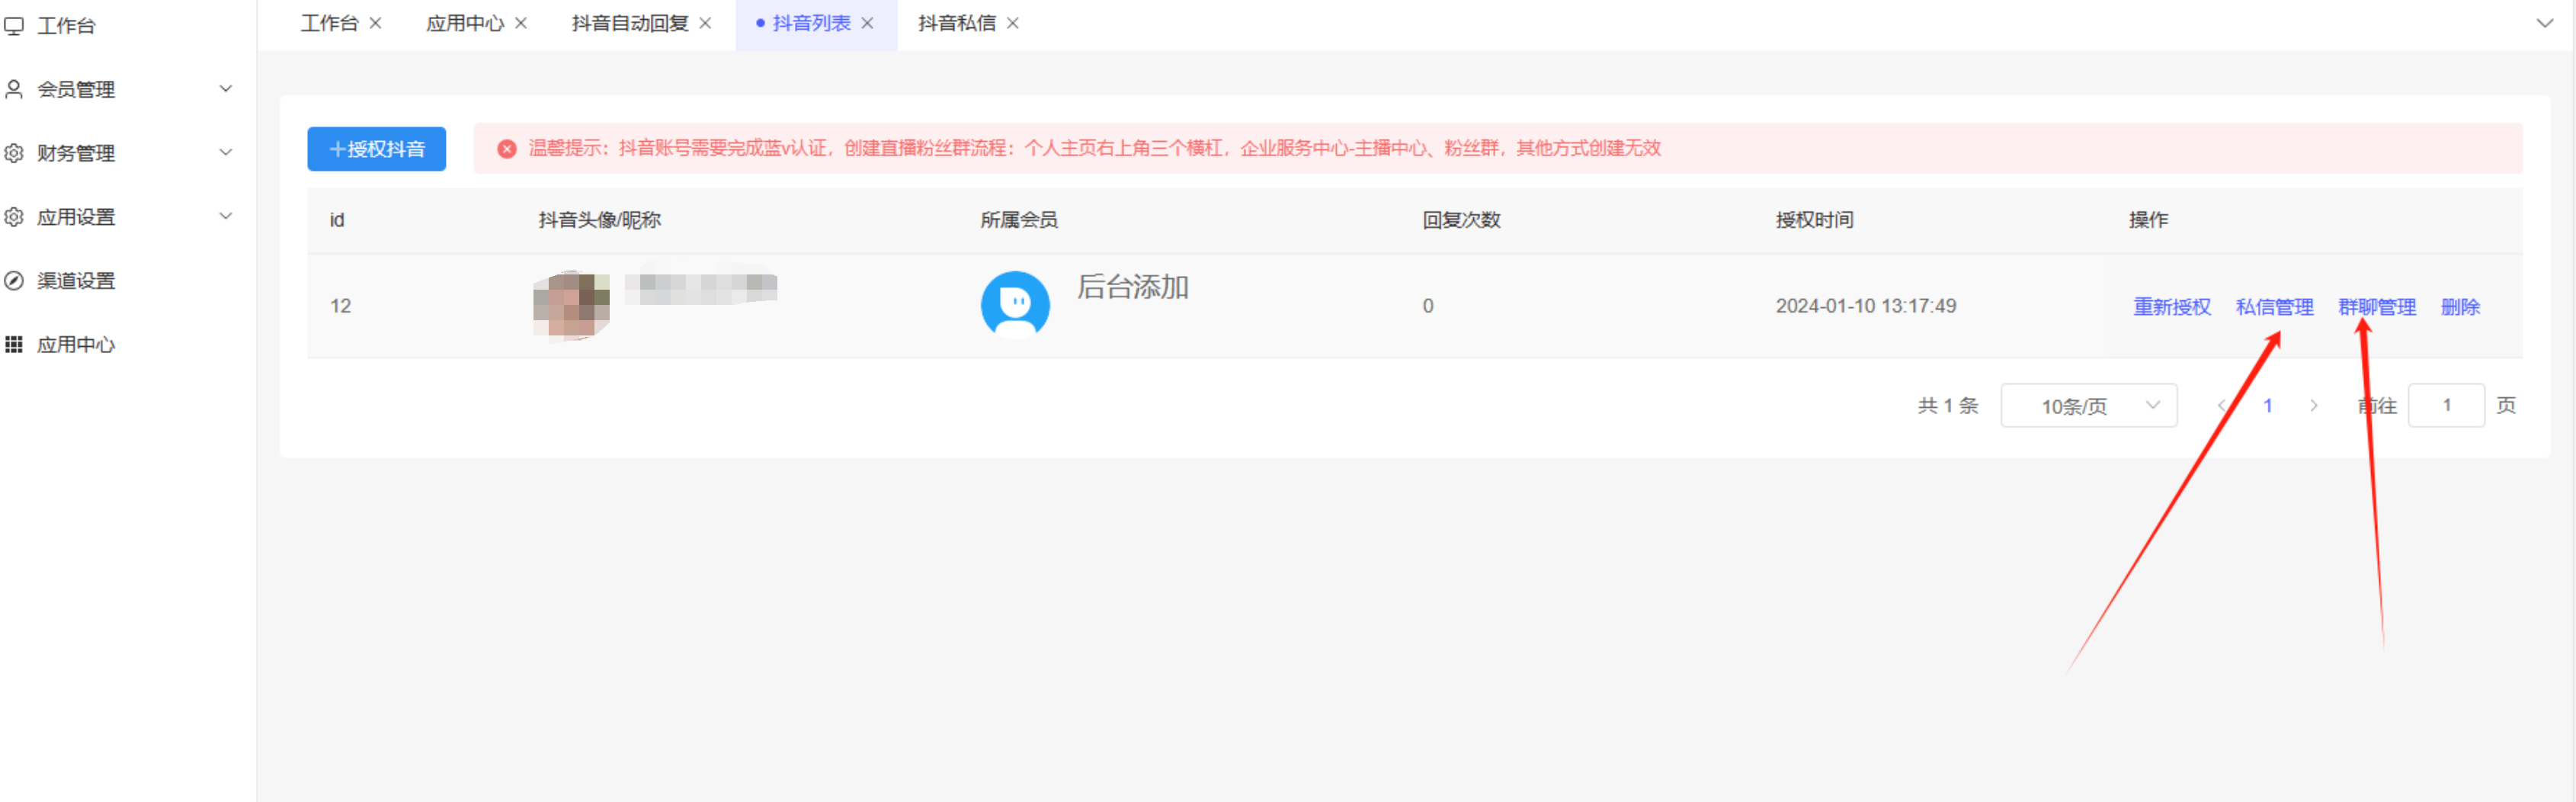Click the 应用中心 grid icon
This screenshot has width=2576, height=802.
14,345
